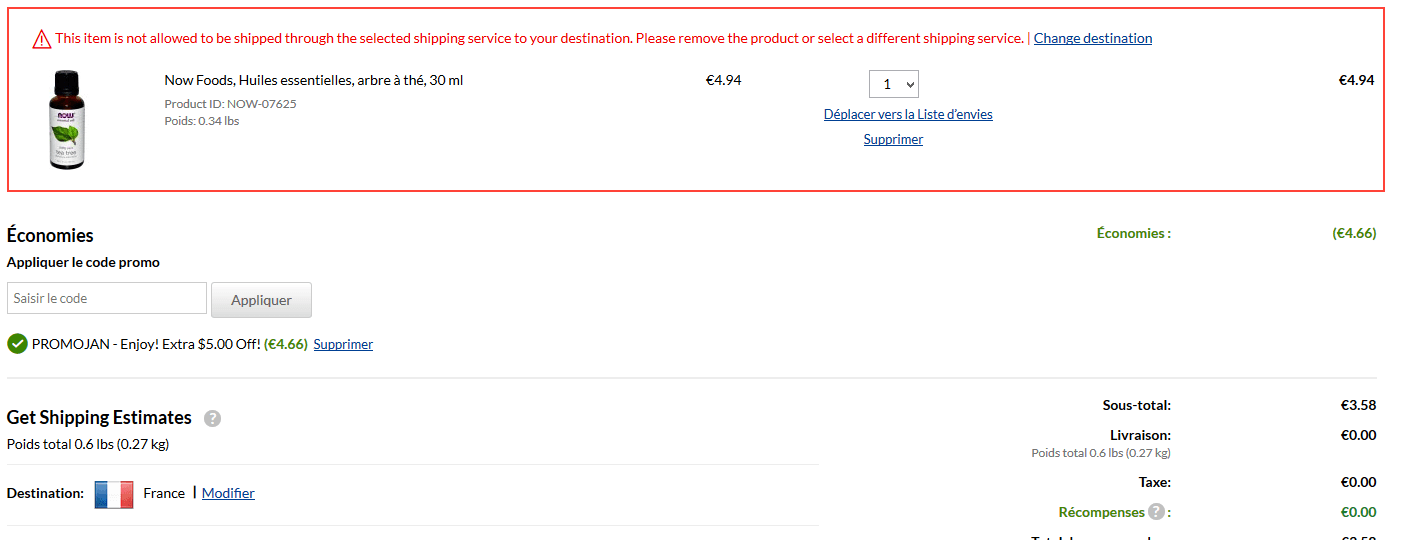Remove the PROMOJAN code via Supprimer
Screen dimensions: 1403x540
343,344
